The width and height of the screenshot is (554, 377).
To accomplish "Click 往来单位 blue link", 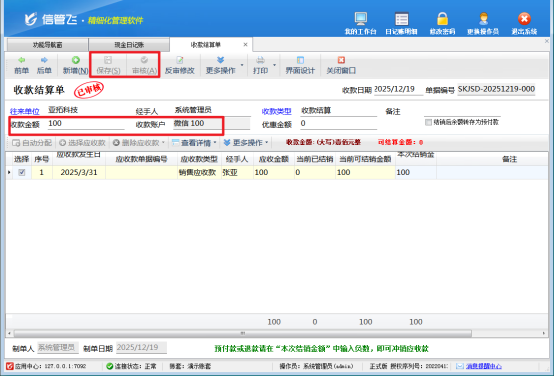I will click(x=24, y=112).
